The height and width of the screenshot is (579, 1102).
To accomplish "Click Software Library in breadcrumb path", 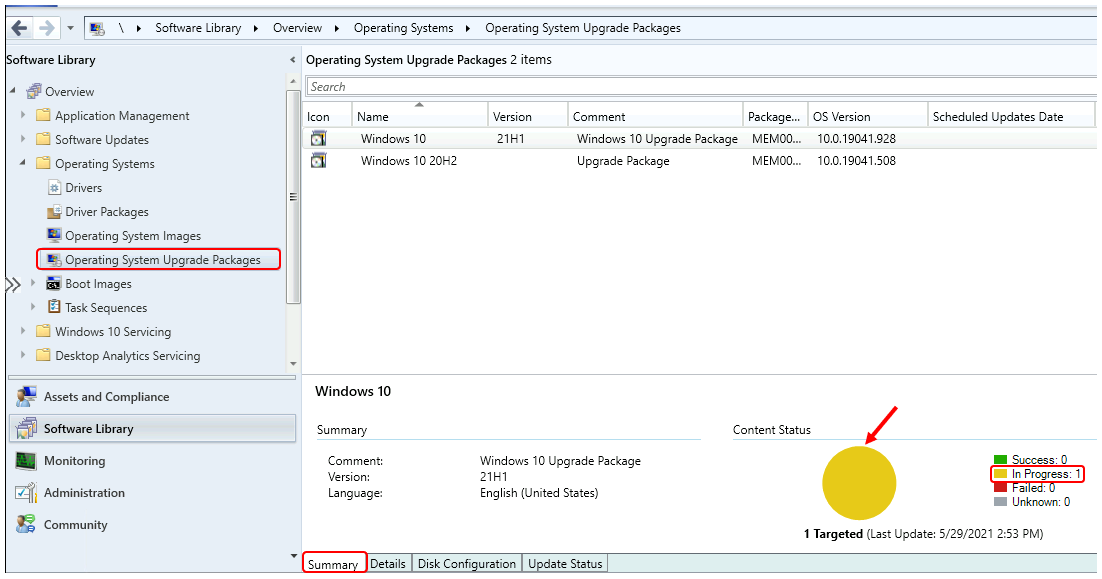I will pyautogui.click(x=198, y=28).
